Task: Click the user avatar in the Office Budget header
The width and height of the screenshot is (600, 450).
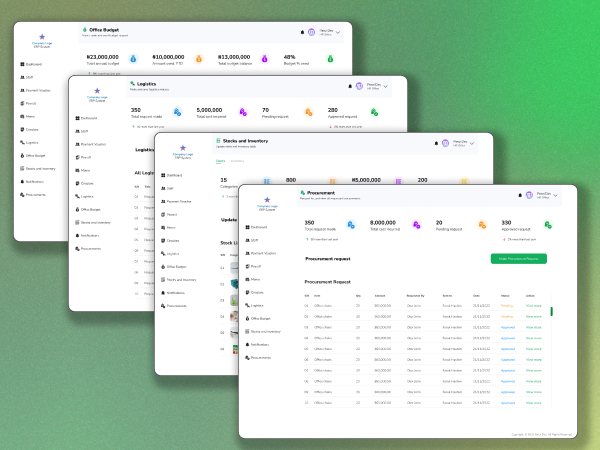Action: click(311, 32)
